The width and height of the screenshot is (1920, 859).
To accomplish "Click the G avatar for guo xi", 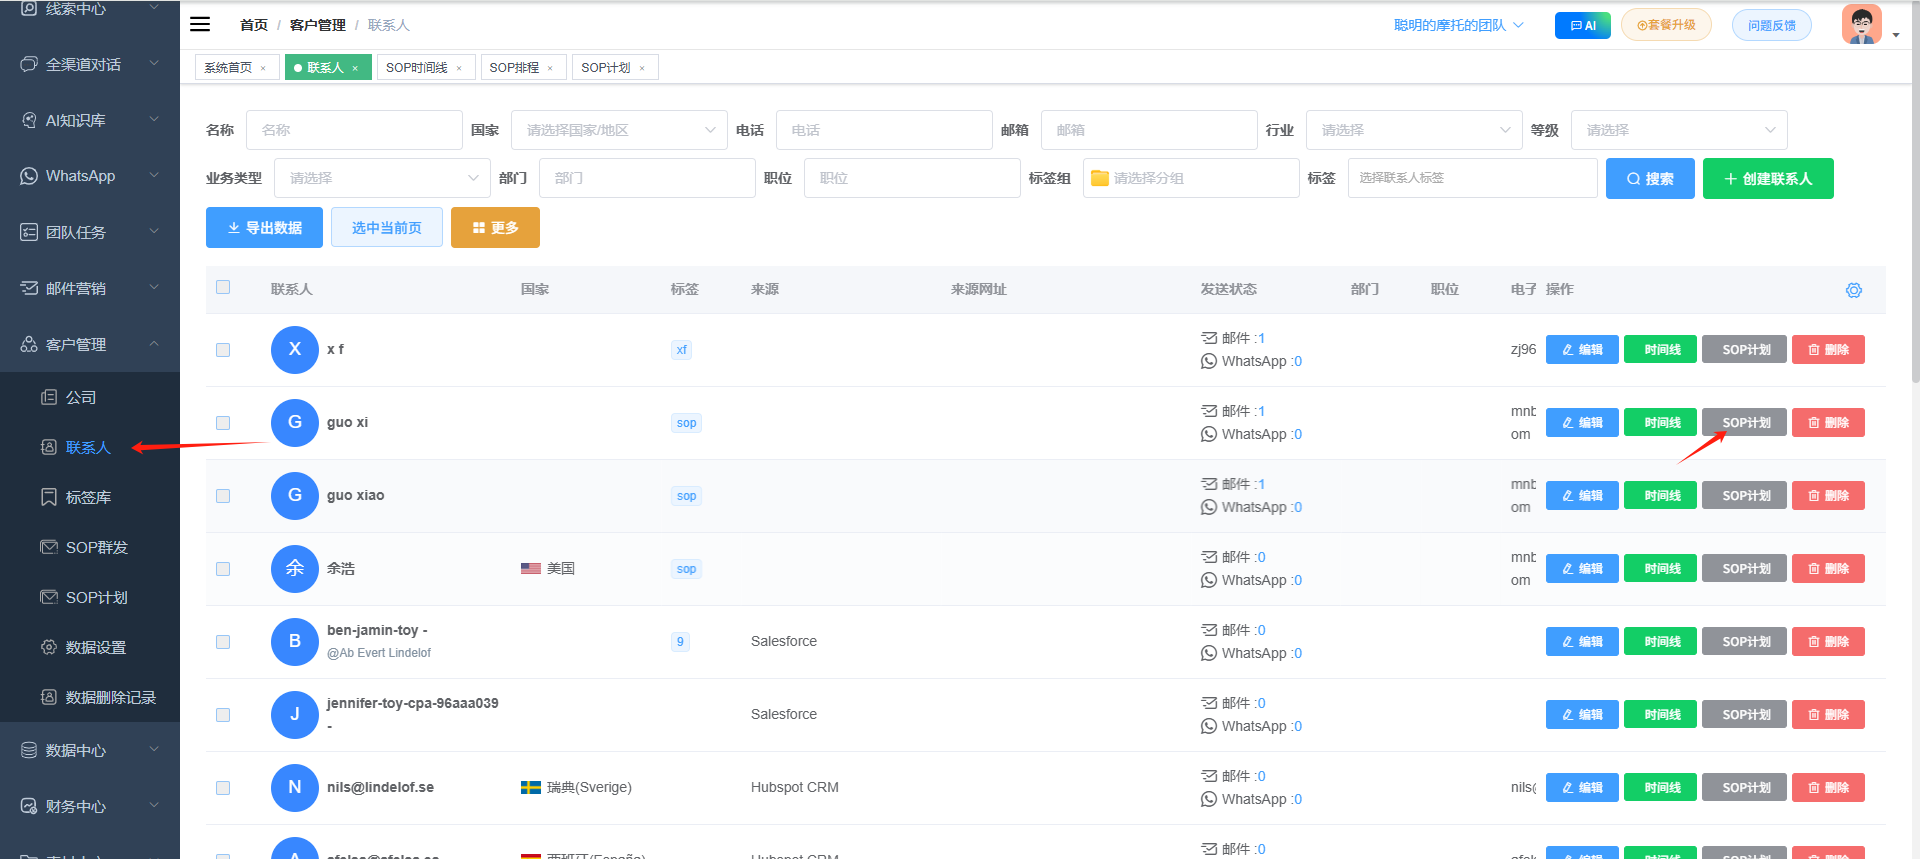I will [295, 423].
